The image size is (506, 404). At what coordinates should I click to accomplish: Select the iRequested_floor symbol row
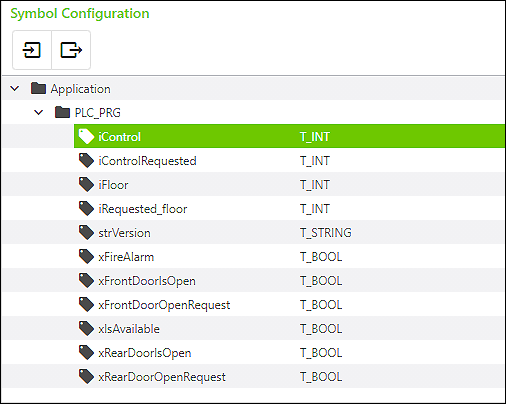pyautogui.click(x=289, y=209)
